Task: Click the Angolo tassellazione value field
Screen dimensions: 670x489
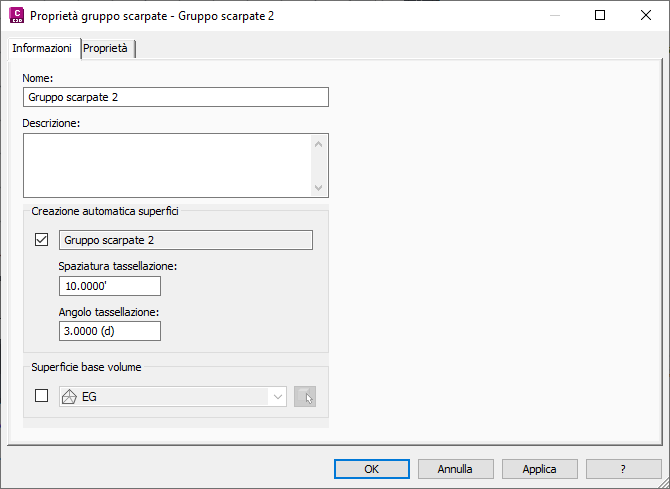Action: pos(110,331)
